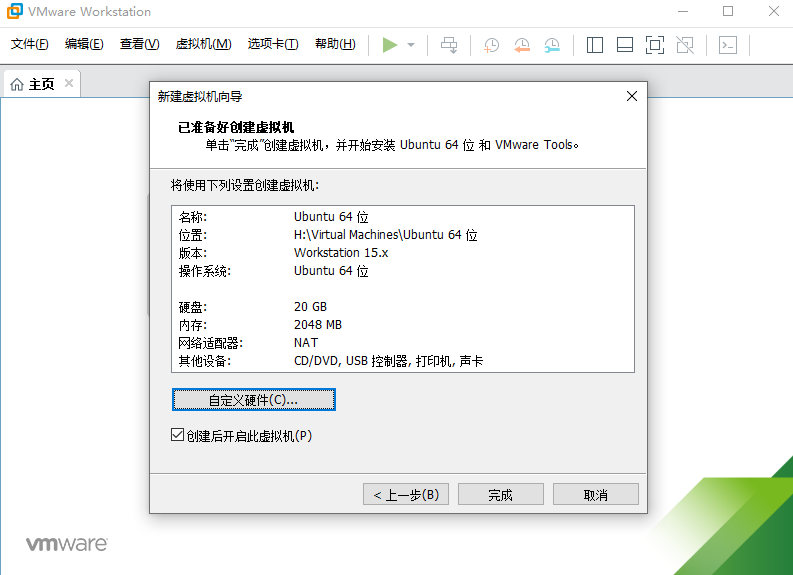This screenshot has width=793, height=575.
Task: Close the 主页 tab with its x
Action: click(69, 83)
